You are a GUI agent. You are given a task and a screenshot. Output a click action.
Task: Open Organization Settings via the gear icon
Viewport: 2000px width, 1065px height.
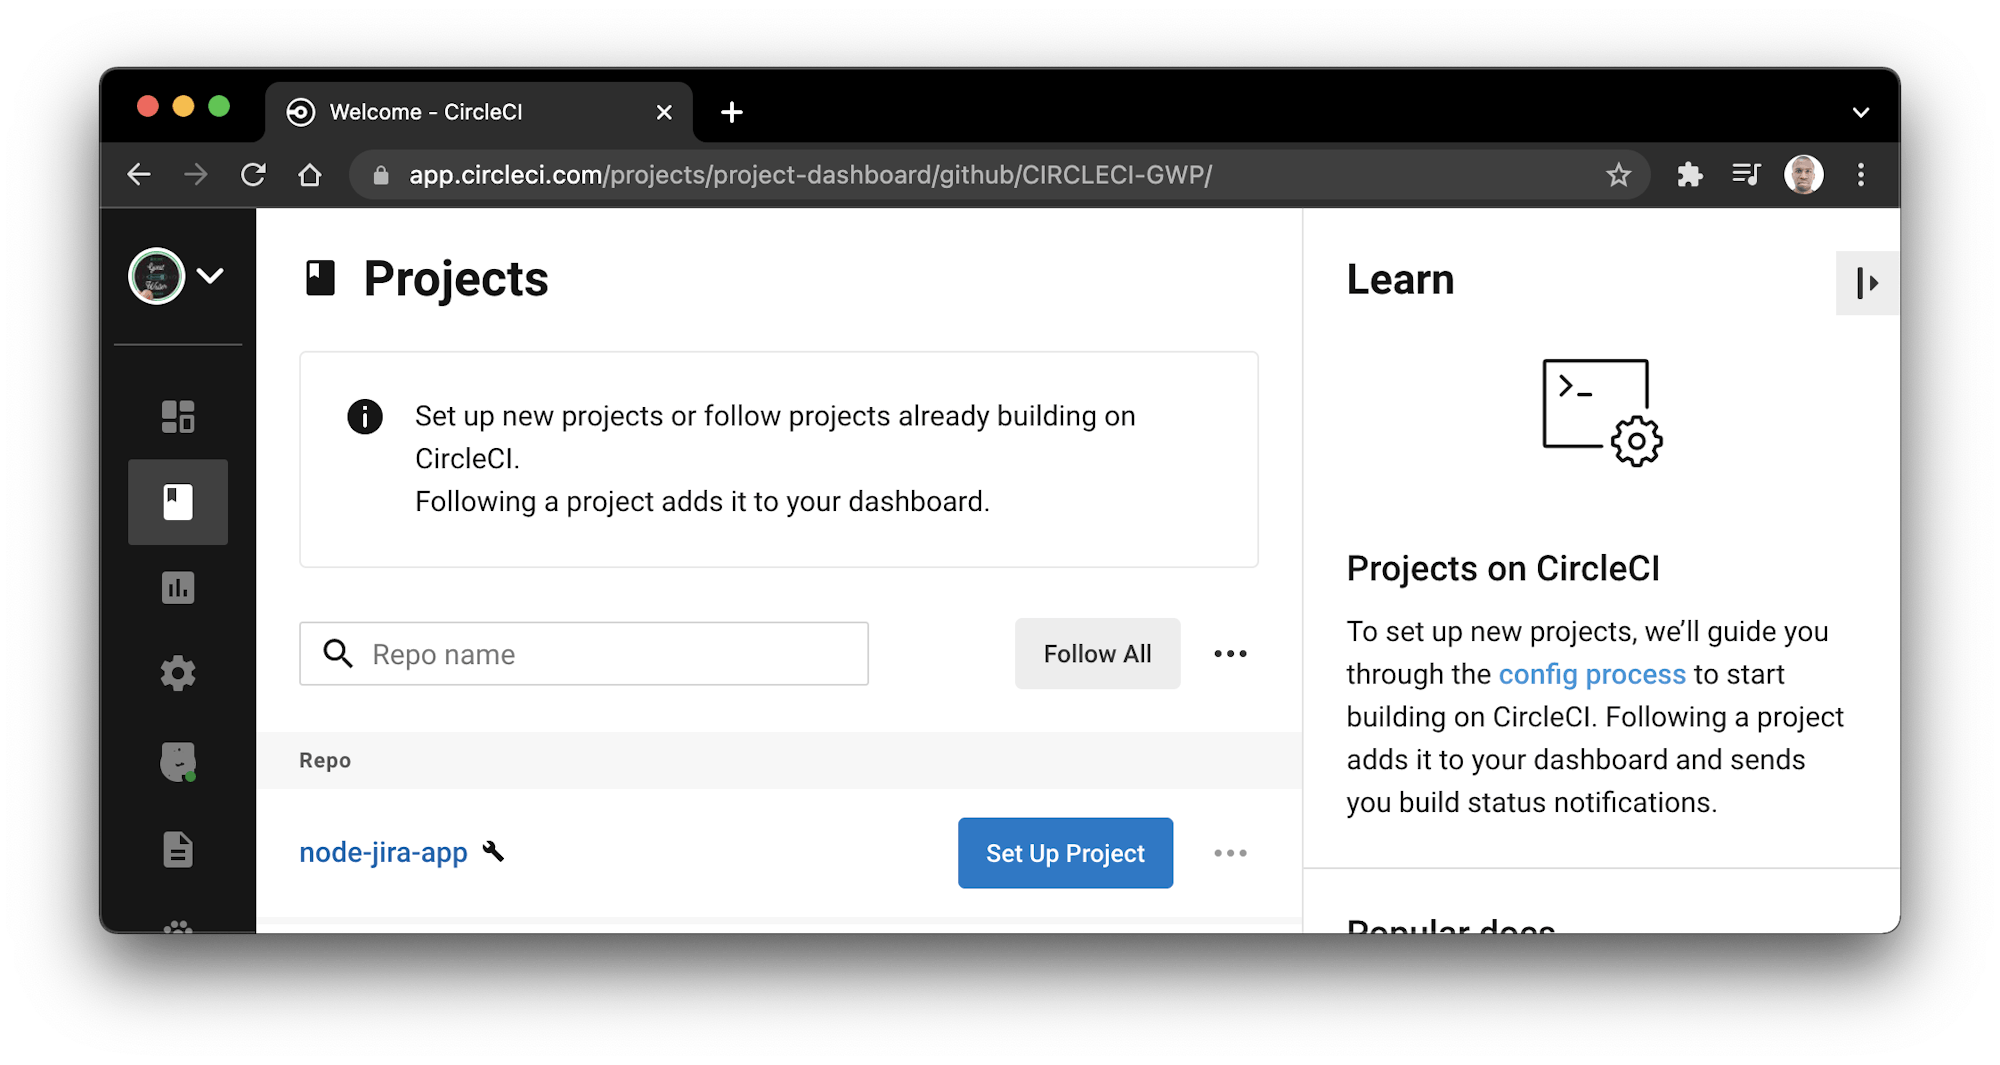tap(178, 673)
